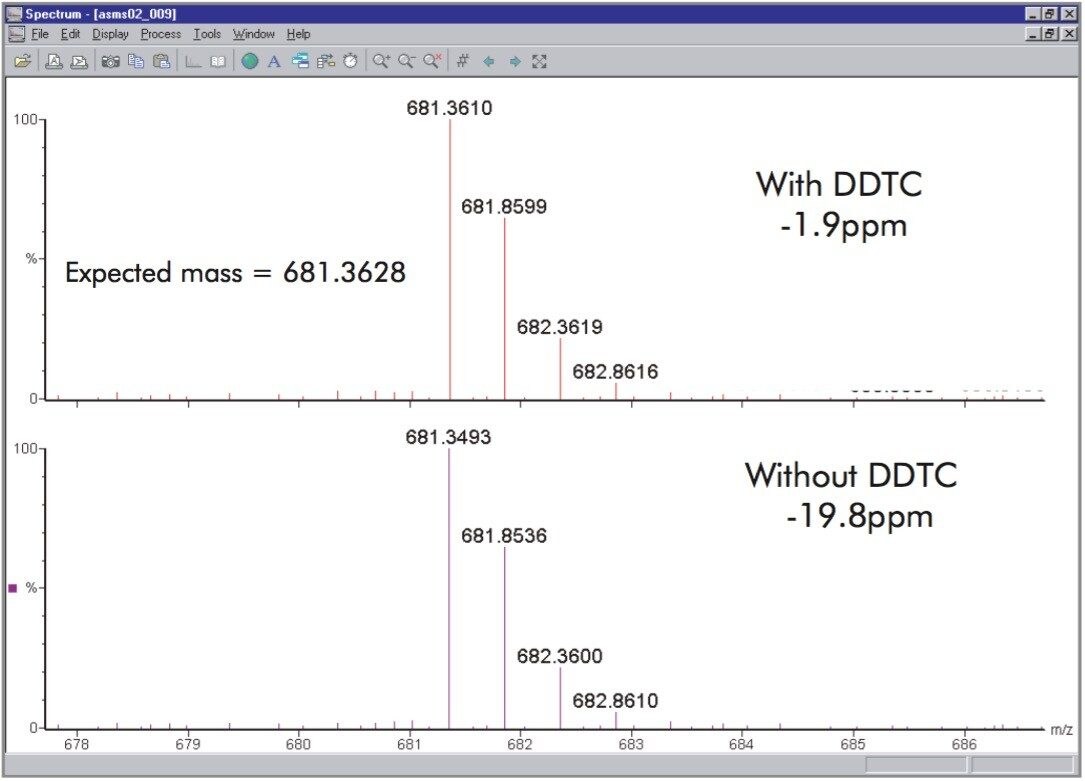Click the stopwatch toolbar icon

coord(351,62)
